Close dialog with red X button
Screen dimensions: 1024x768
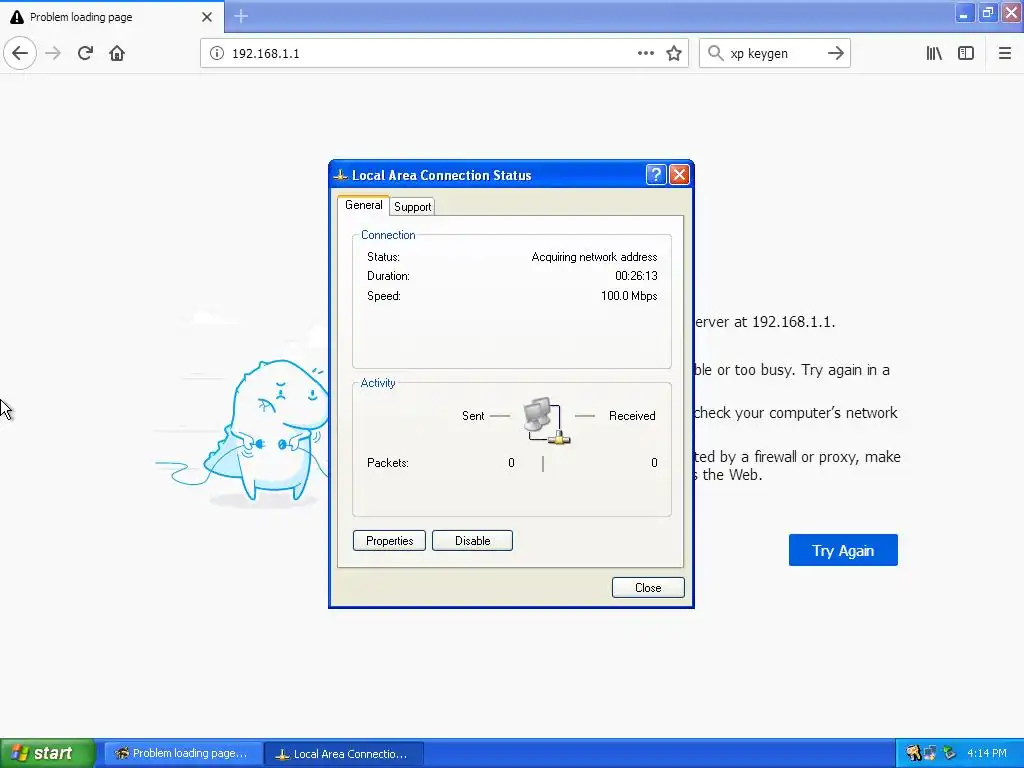[679, 174]
